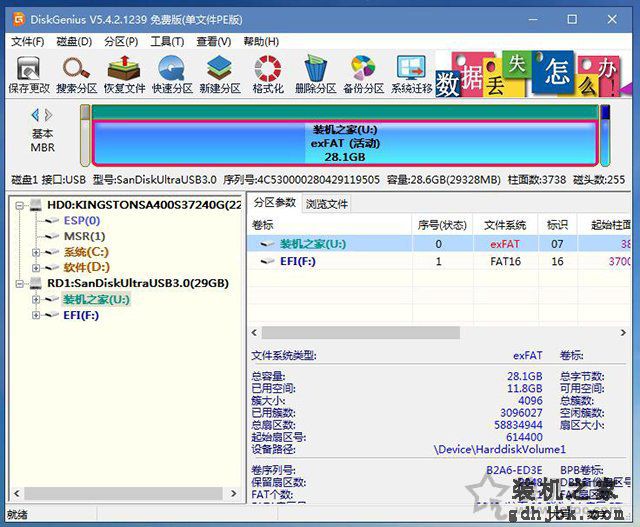Click the disk tree horizontal scrollbar thumb
This screenshot has width=640, height=527.
(x=124, y=493)
